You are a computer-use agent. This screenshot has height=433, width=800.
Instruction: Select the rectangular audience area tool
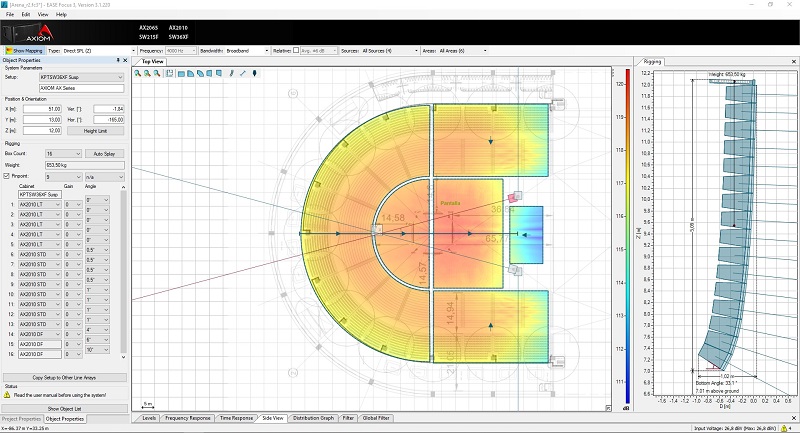click(181, 74)
